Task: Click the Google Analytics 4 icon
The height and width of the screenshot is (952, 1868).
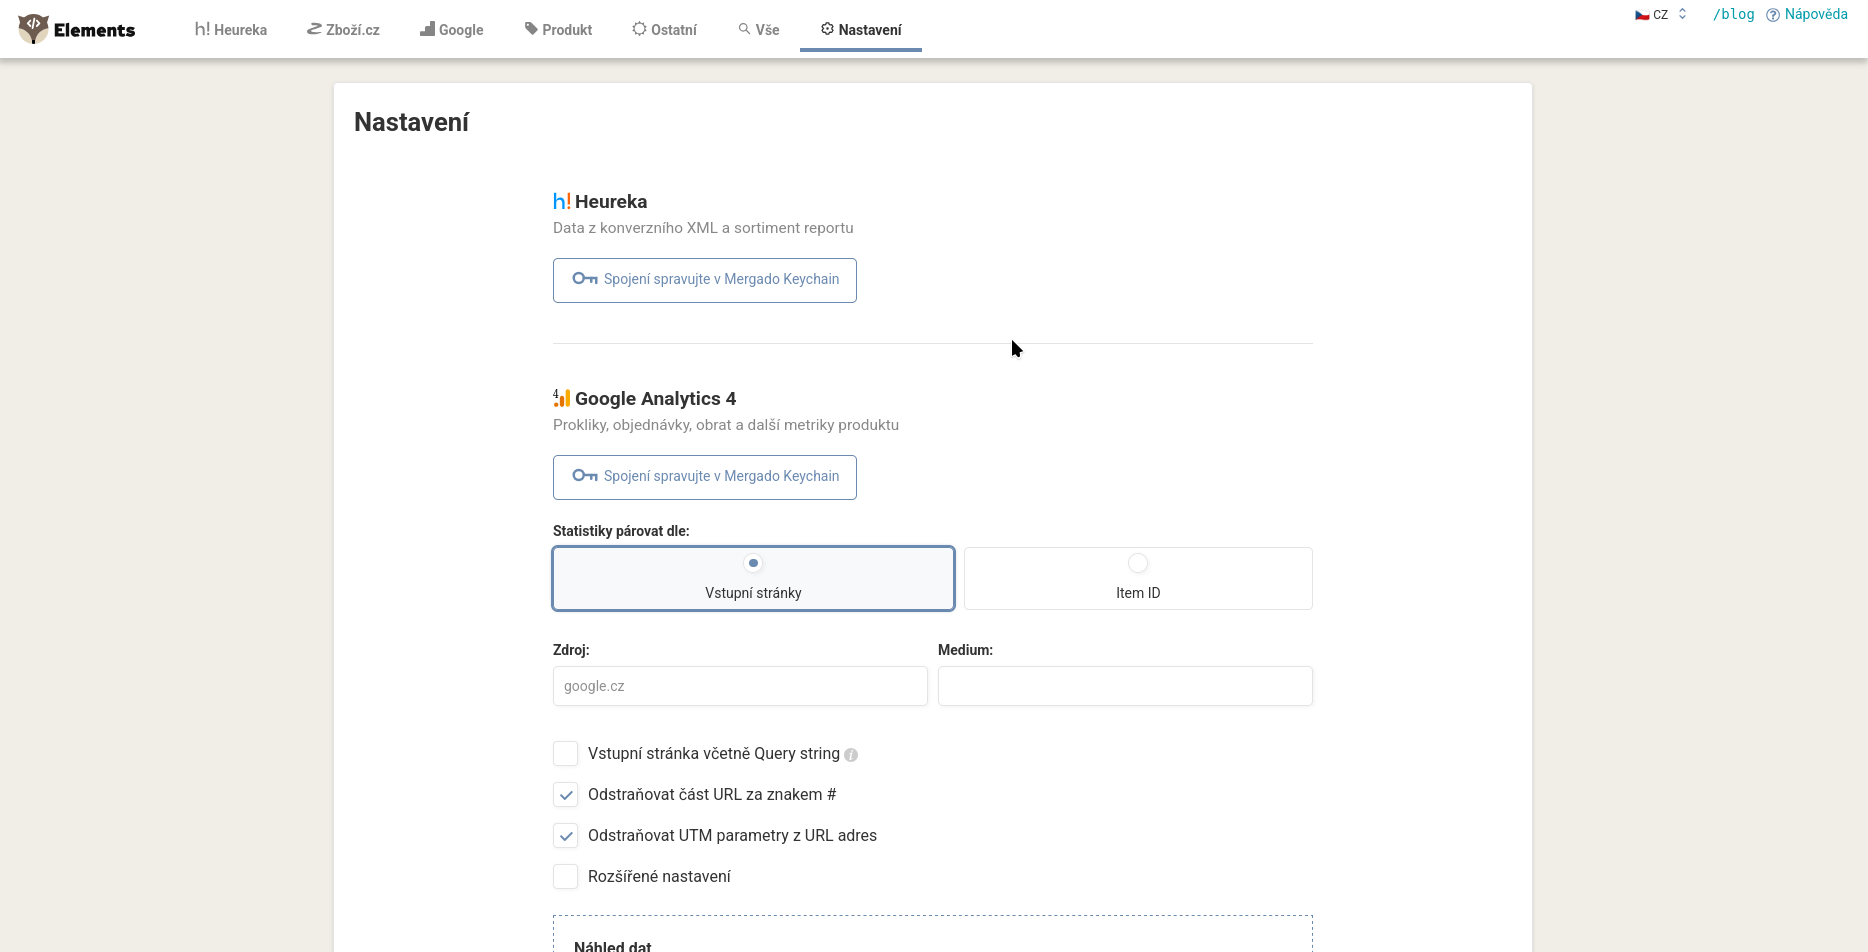Action: (562, 398)
